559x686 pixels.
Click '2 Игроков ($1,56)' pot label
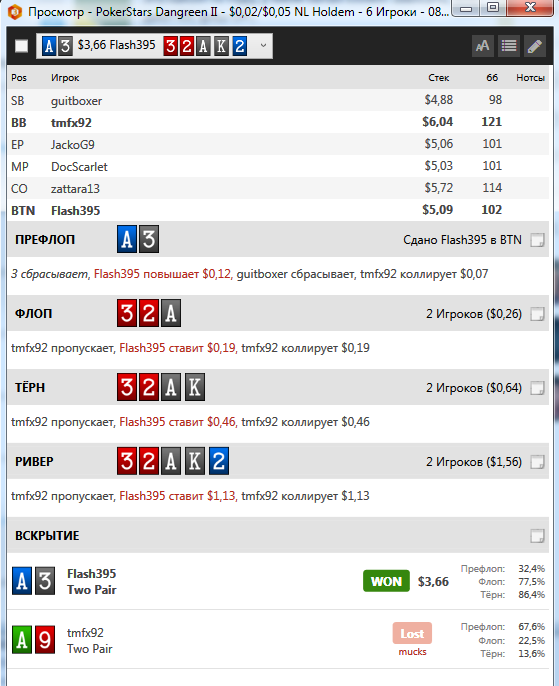pyautogui.click(x=474, y=462)
